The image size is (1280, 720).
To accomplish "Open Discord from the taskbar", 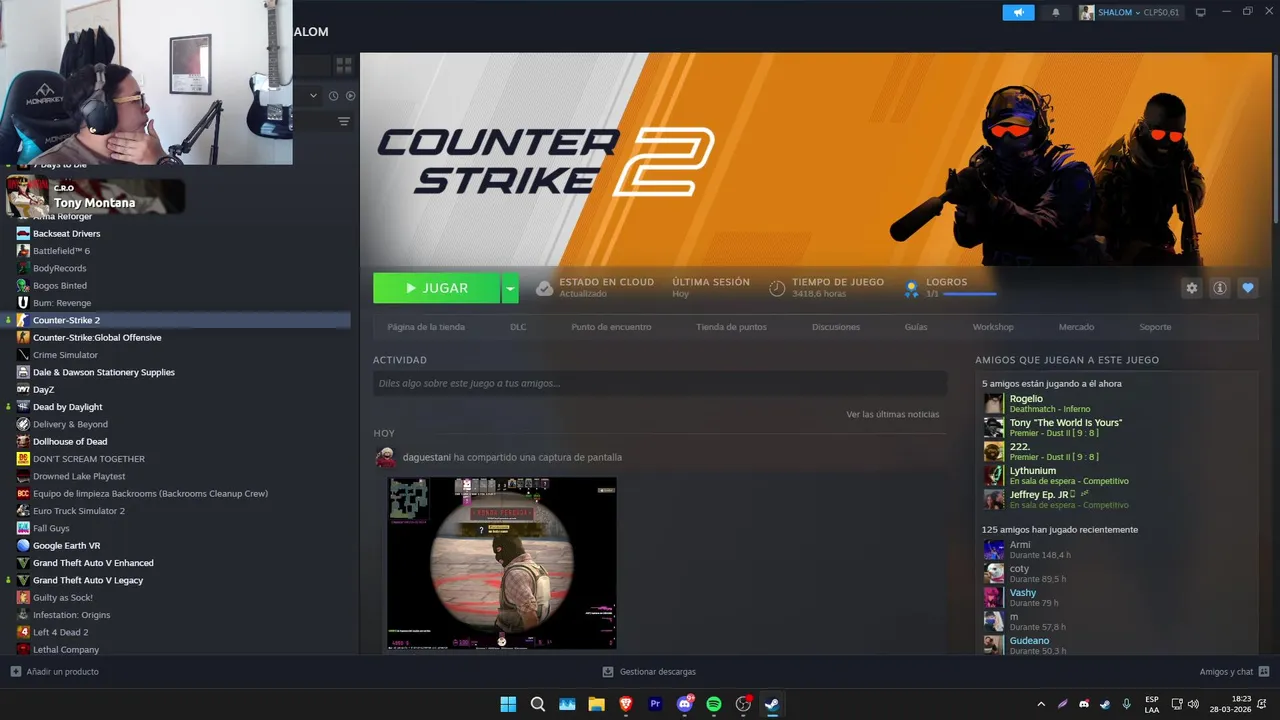I will 685,704.
